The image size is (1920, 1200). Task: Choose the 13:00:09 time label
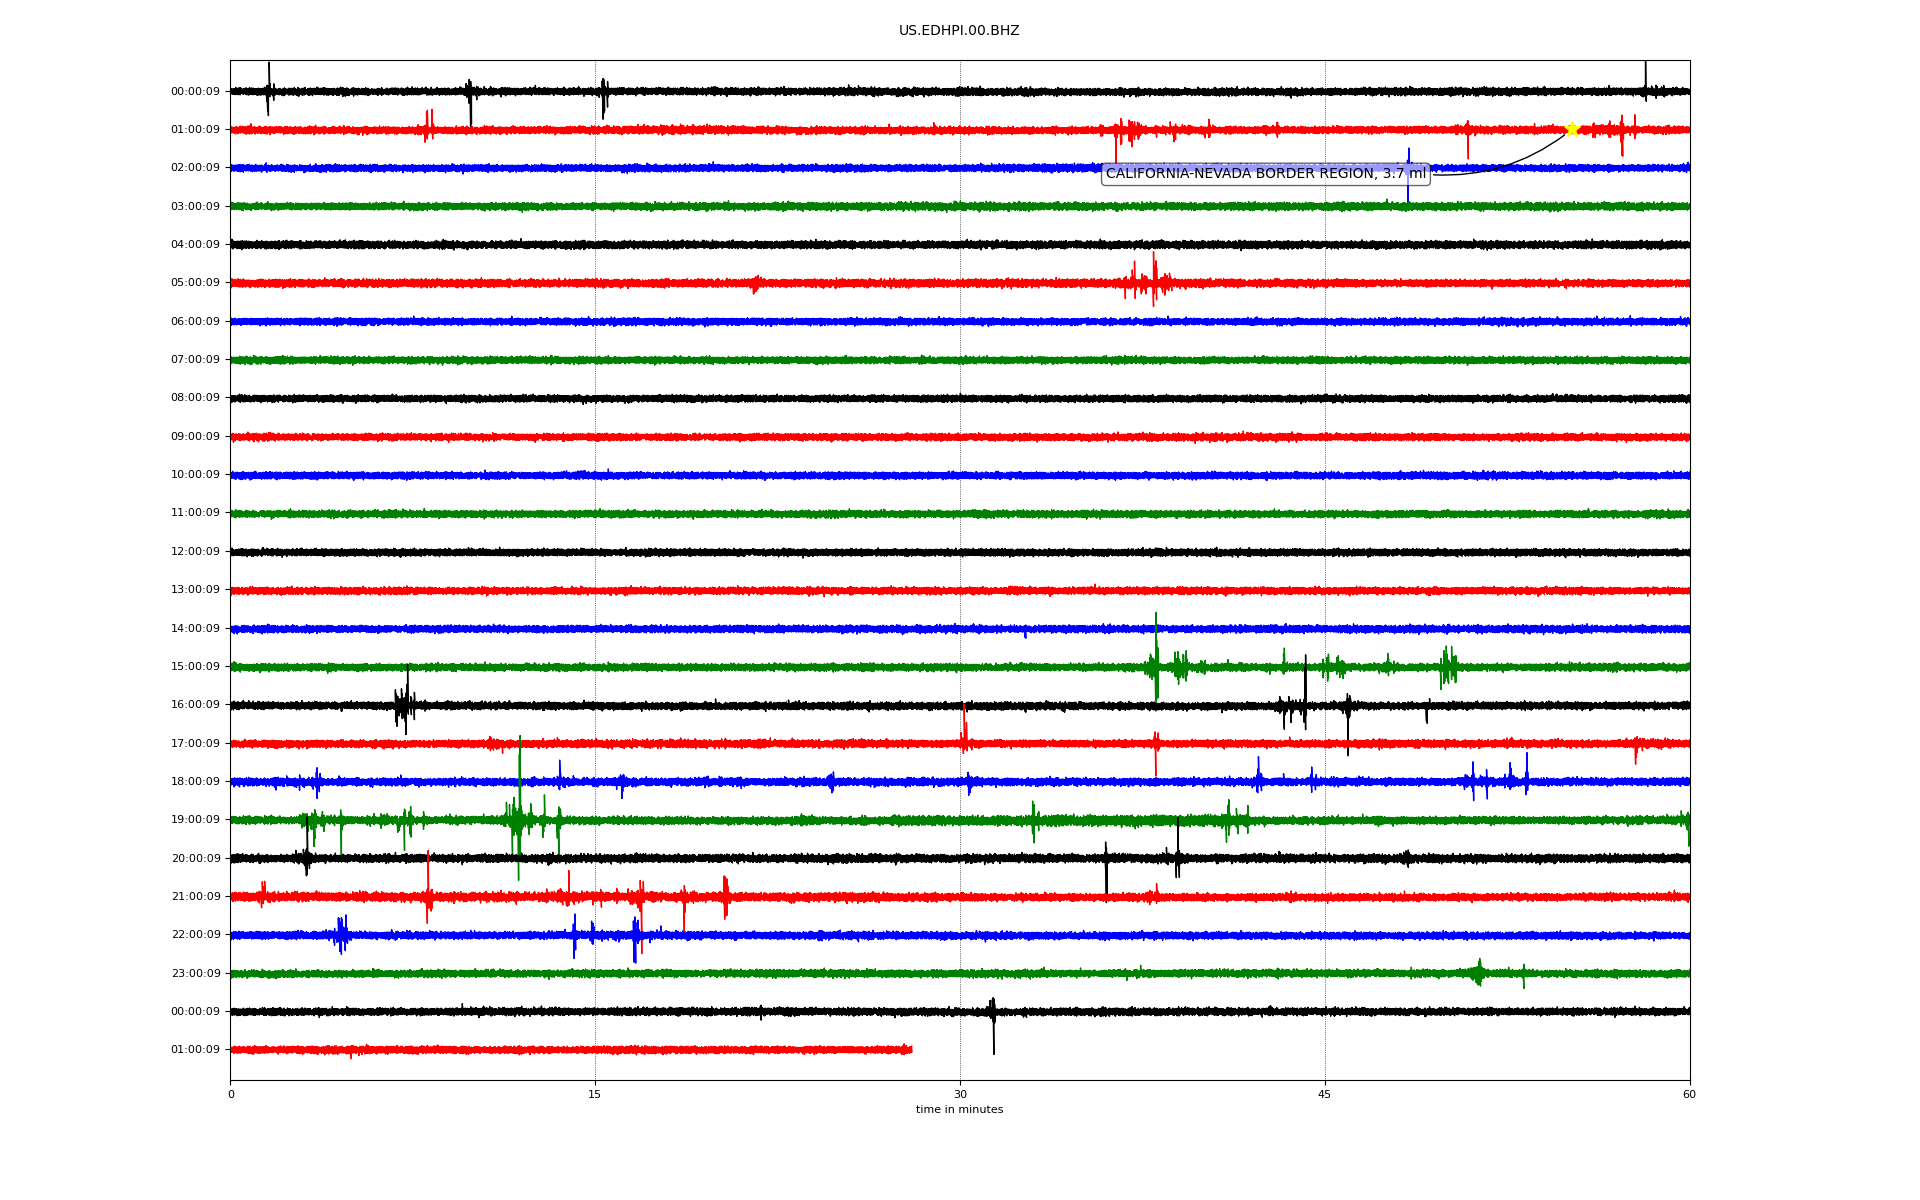tap(195, 590)
